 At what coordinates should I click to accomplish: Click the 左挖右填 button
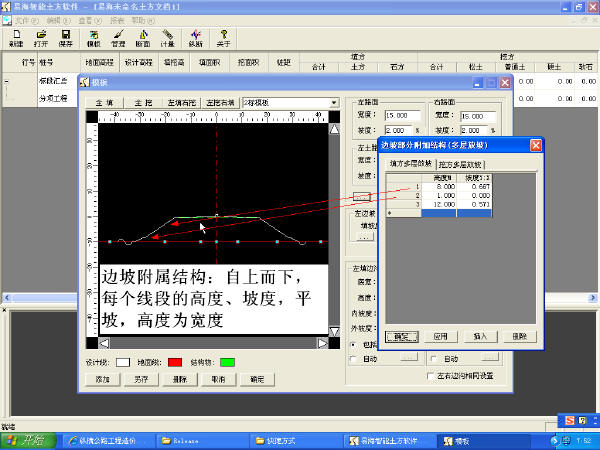220,103
